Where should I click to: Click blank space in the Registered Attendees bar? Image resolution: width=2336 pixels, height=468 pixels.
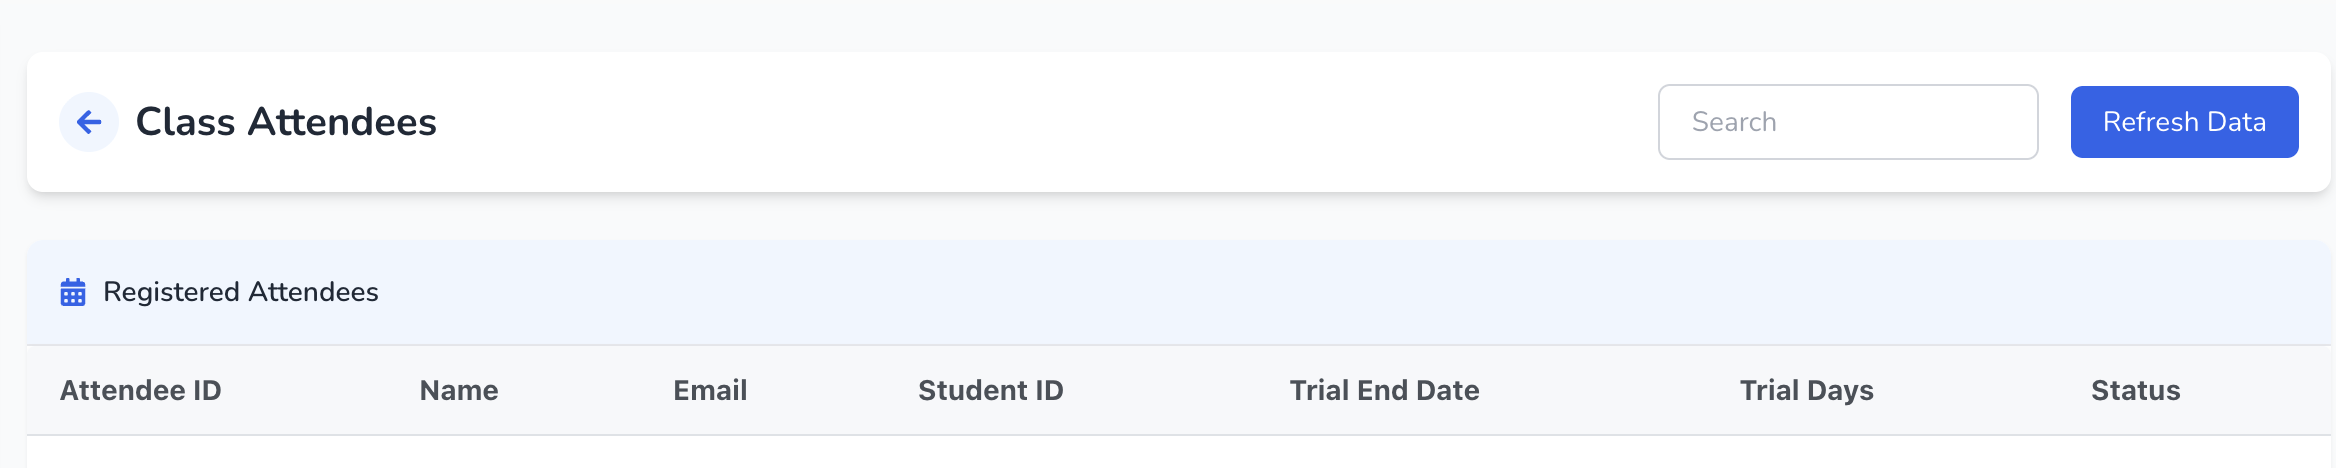point(1200,292)
